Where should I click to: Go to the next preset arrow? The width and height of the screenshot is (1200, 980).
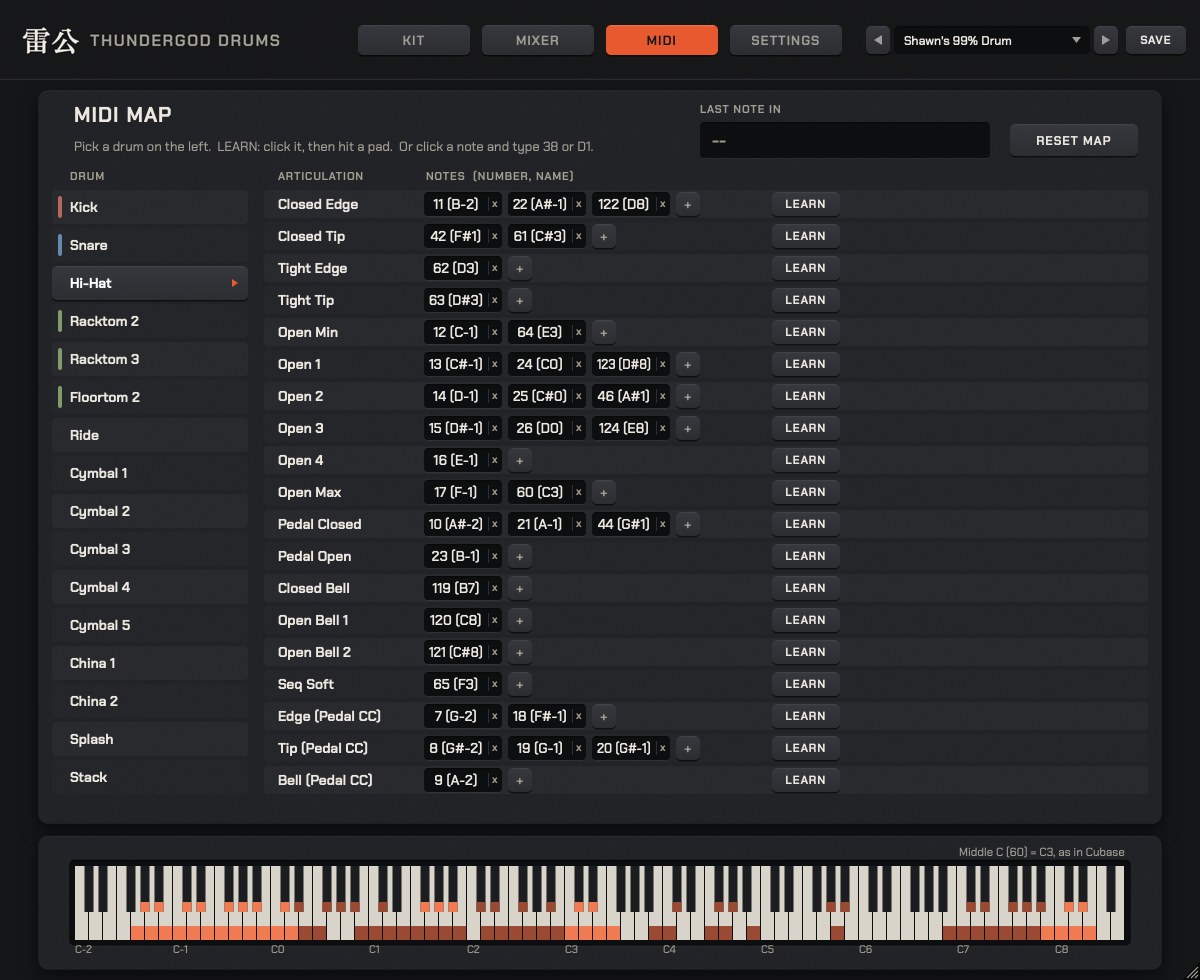coord(1105,40)
